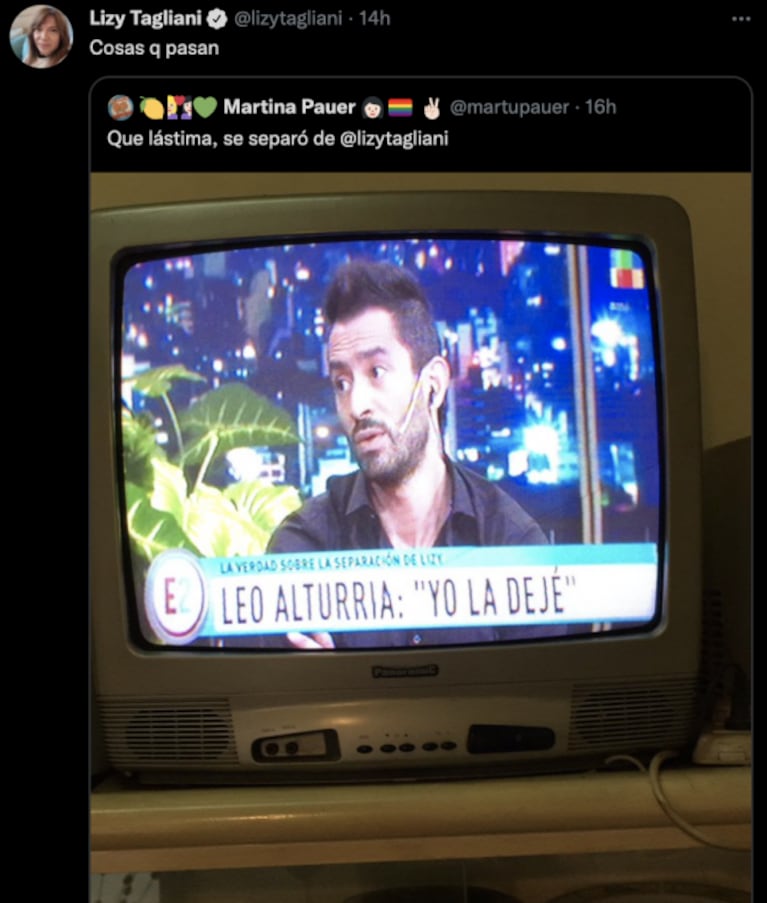Image resolution: width=767 pixels, height=903 pixels.
Task: Click the 14h timestamp
Action: [x=374, y=19]
